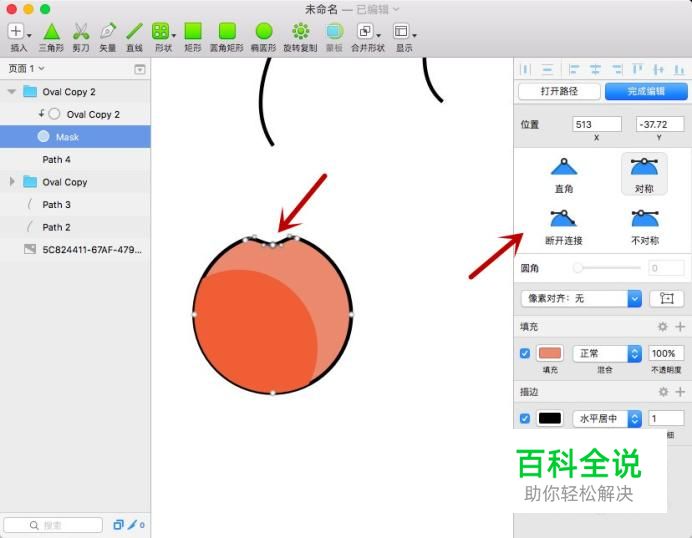Choose the 断开连接 disconnected point type

(564, 227)
